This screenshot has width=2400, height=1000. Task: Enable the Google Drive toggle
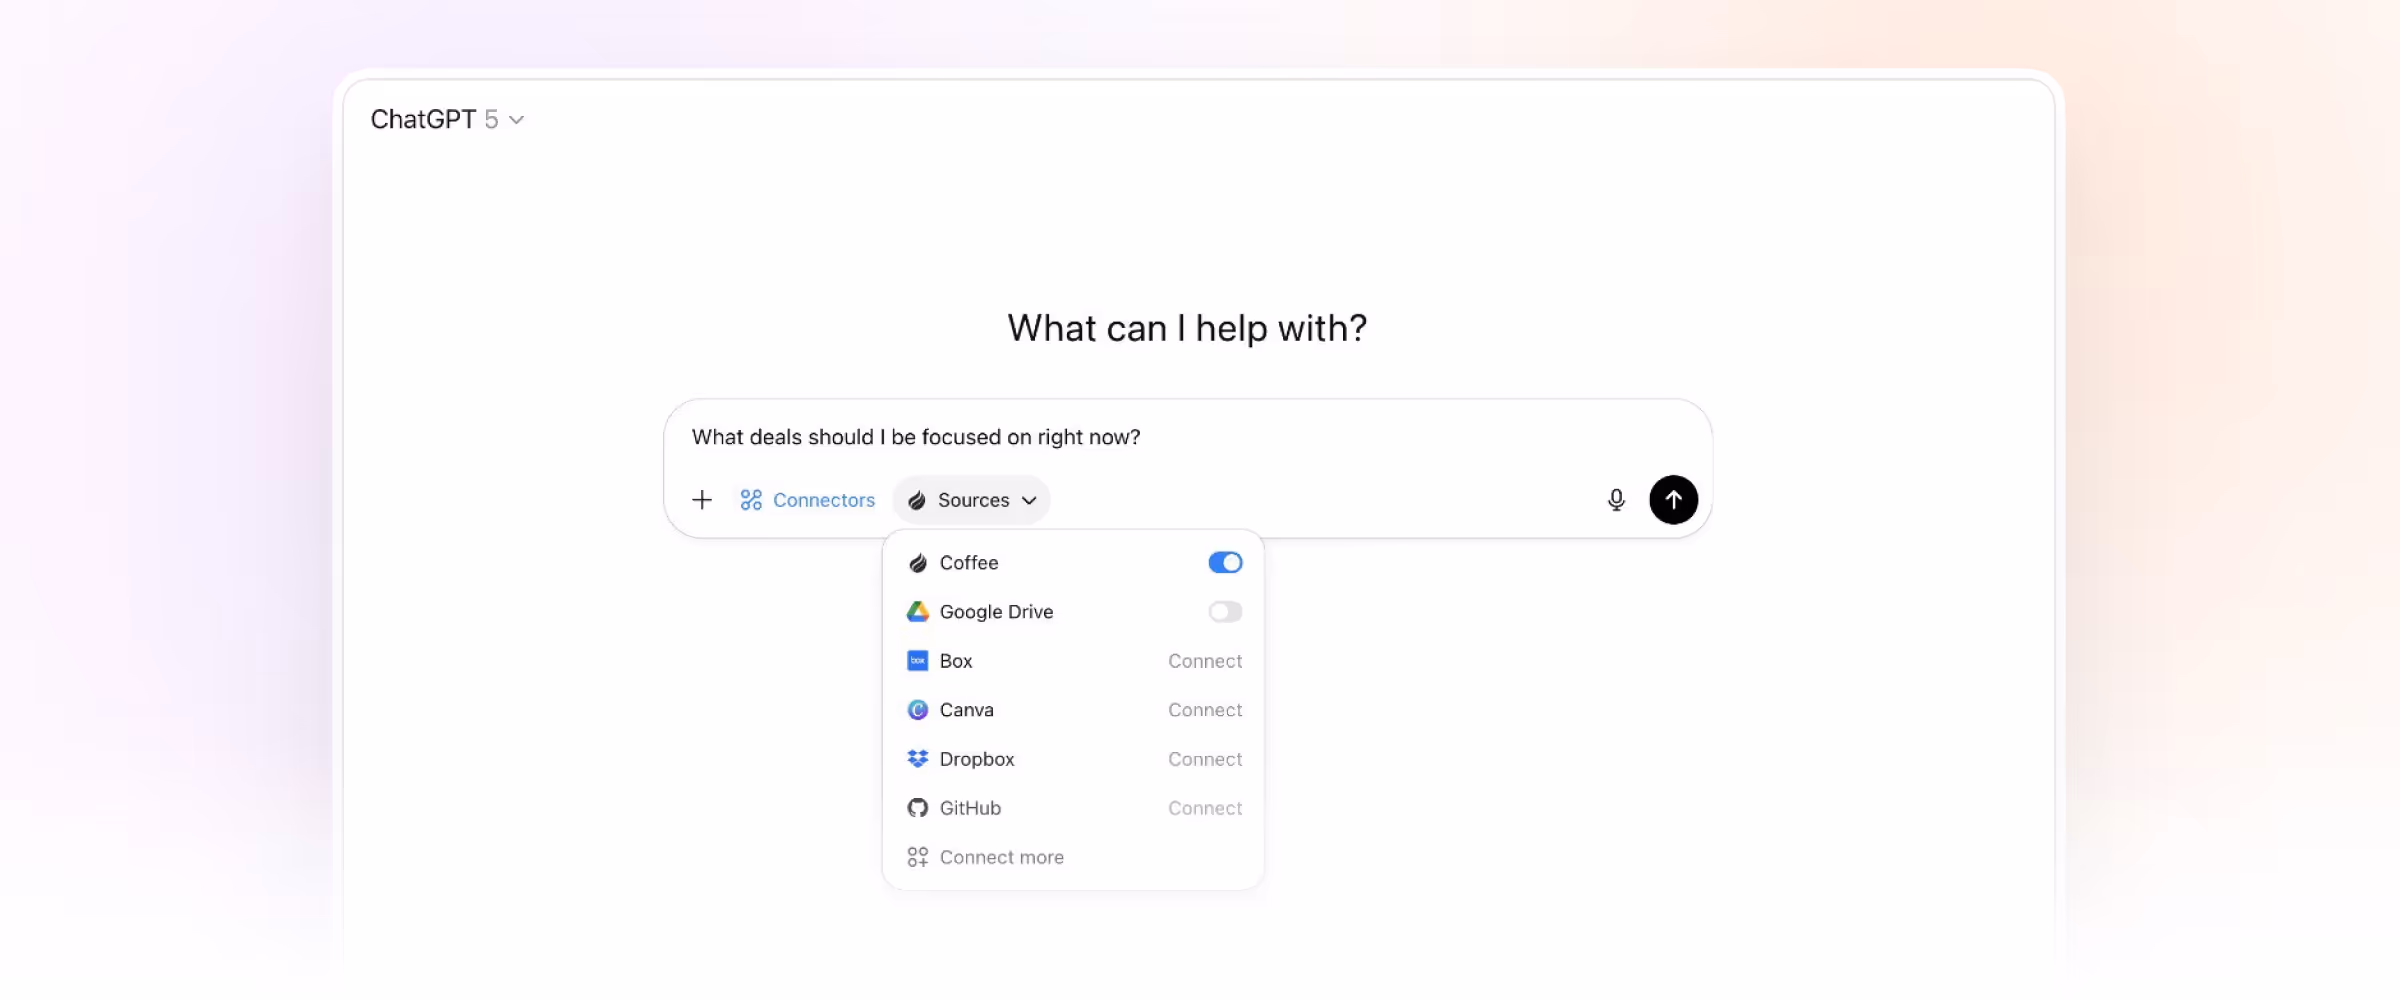click(x=1225, y=612)
